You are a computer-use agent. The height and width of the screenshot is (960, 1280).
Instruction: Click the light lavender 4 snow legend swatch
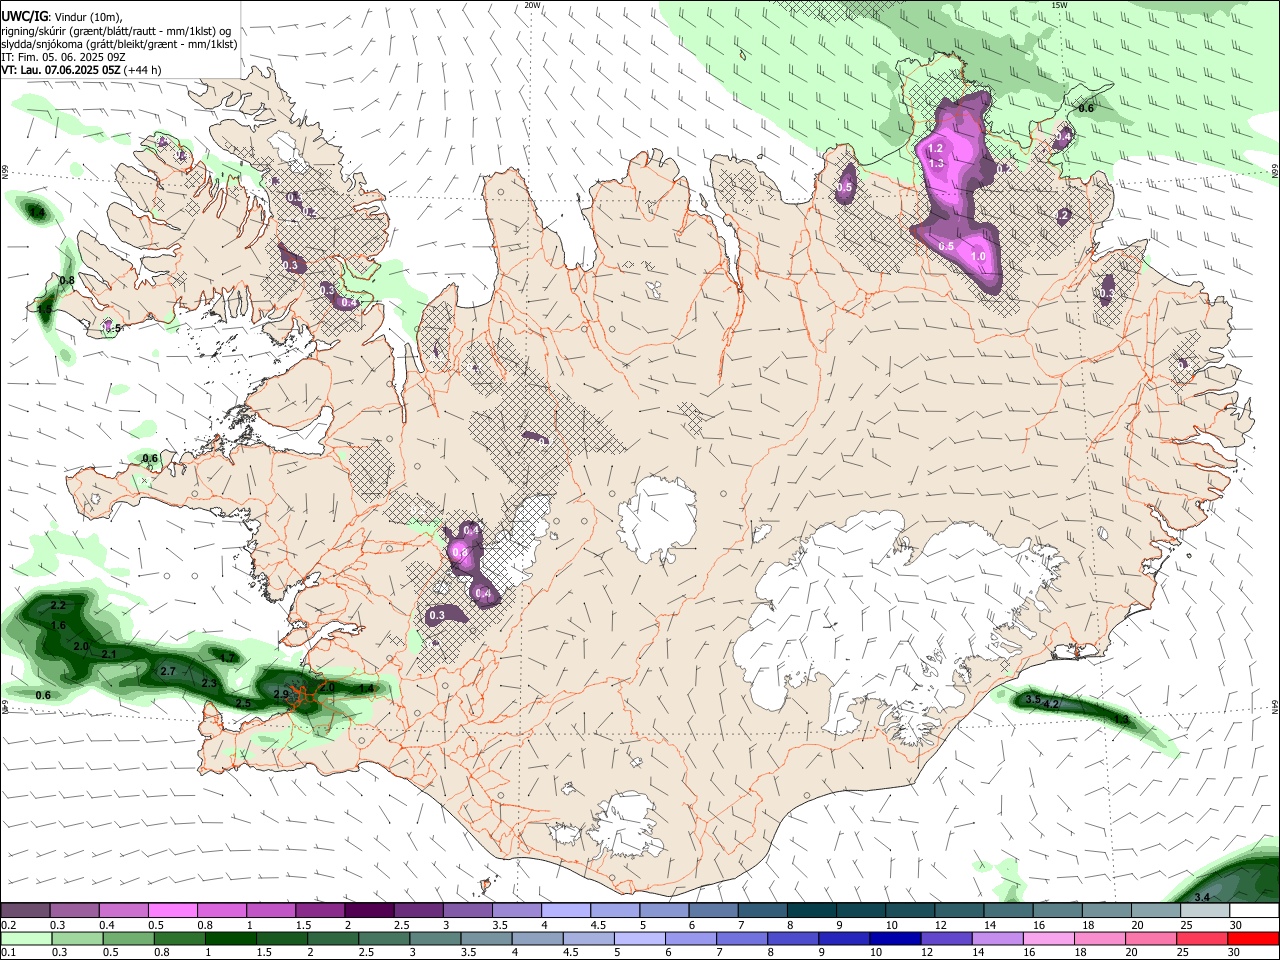pyautogui.click(x=565, y=911)
